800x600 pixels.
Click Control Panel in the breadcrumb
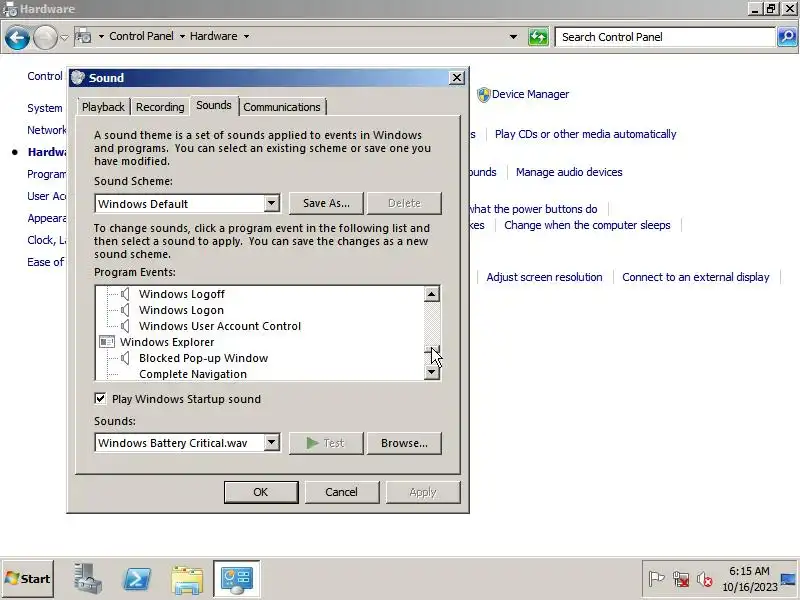141,36
